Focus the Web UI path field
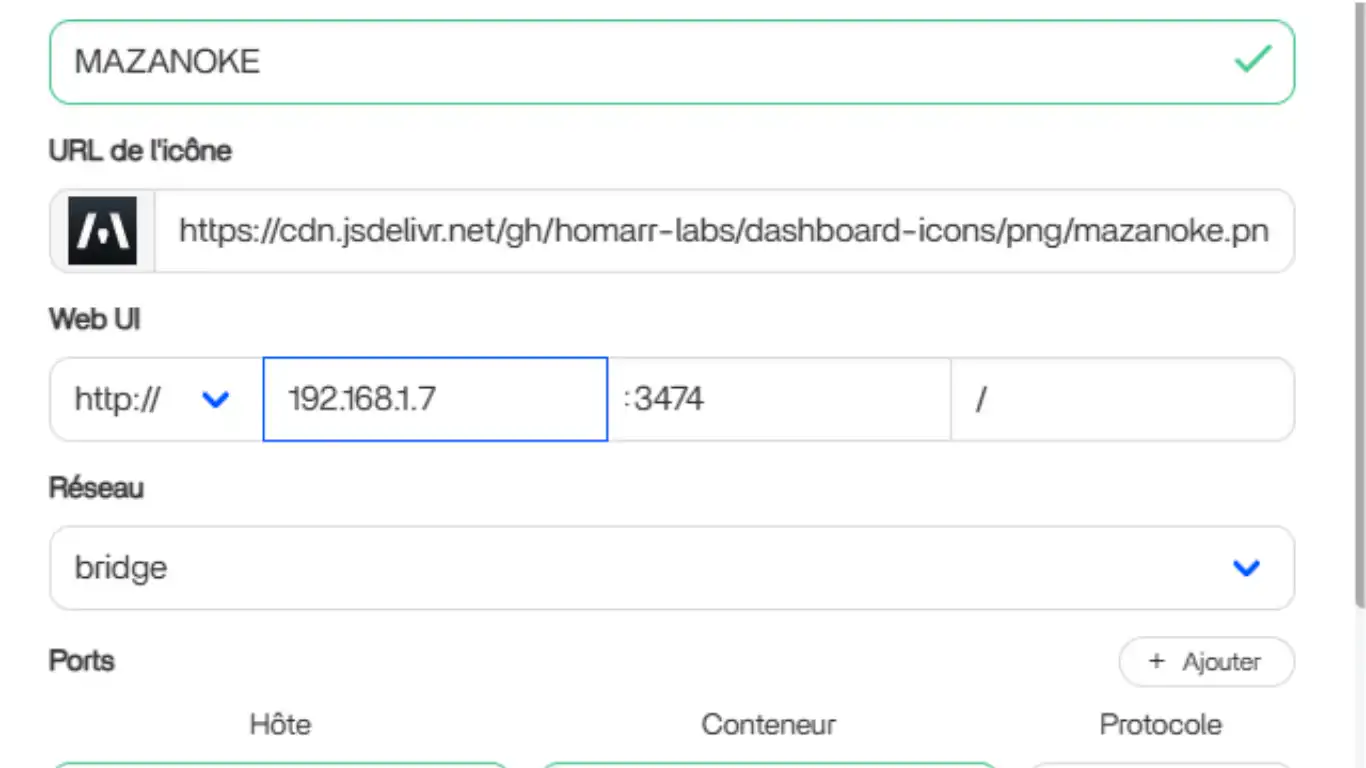 1121,400
